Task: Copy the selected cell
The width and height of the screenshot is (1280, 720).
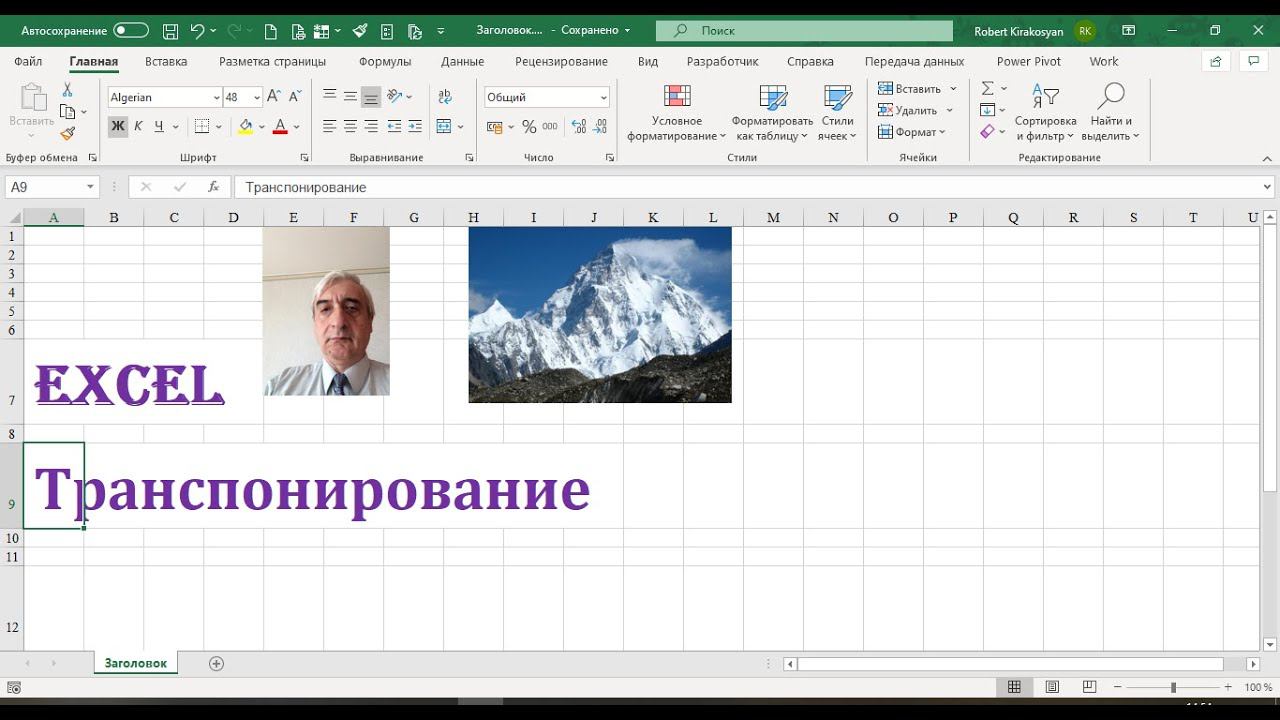Action: [x=68, y=112]
